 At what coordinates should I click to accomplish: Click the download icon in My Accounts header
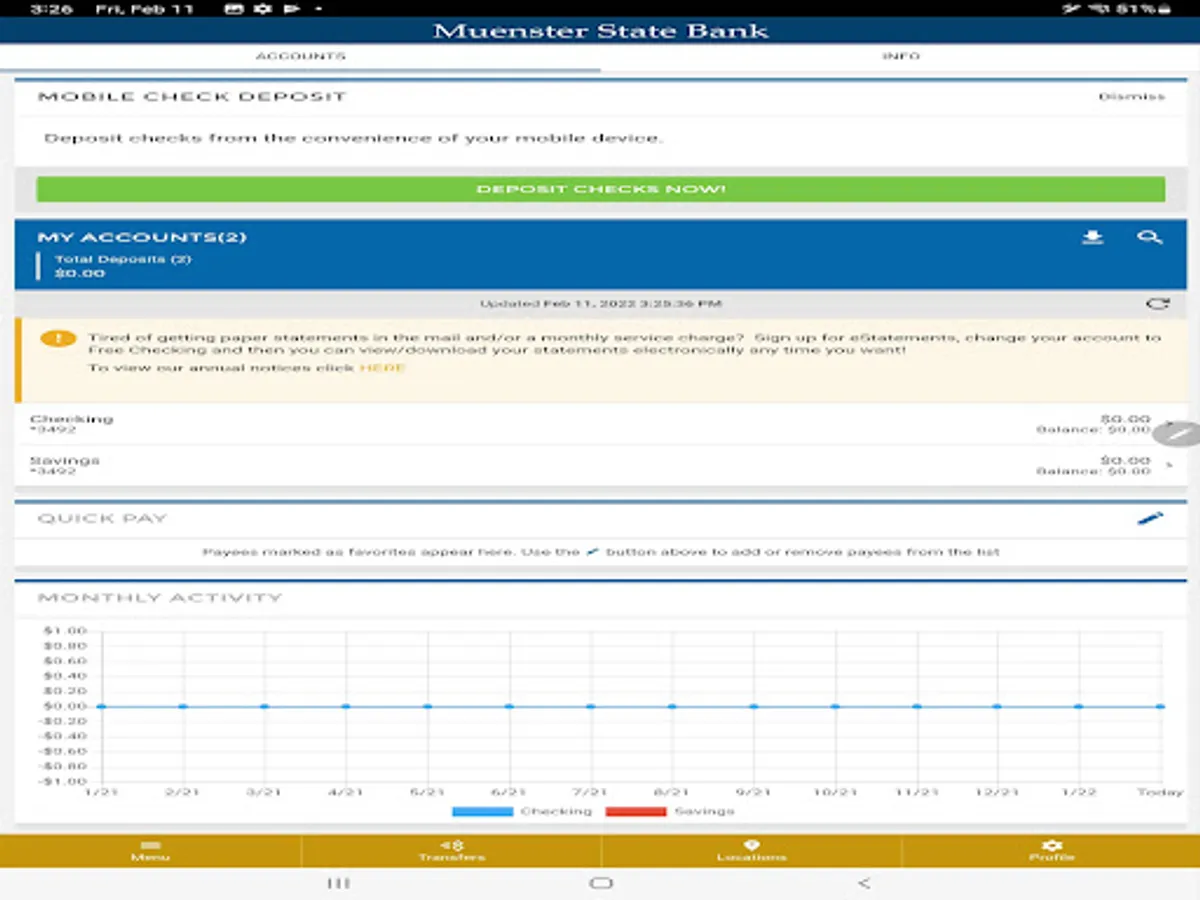[x=1093, y=237]
